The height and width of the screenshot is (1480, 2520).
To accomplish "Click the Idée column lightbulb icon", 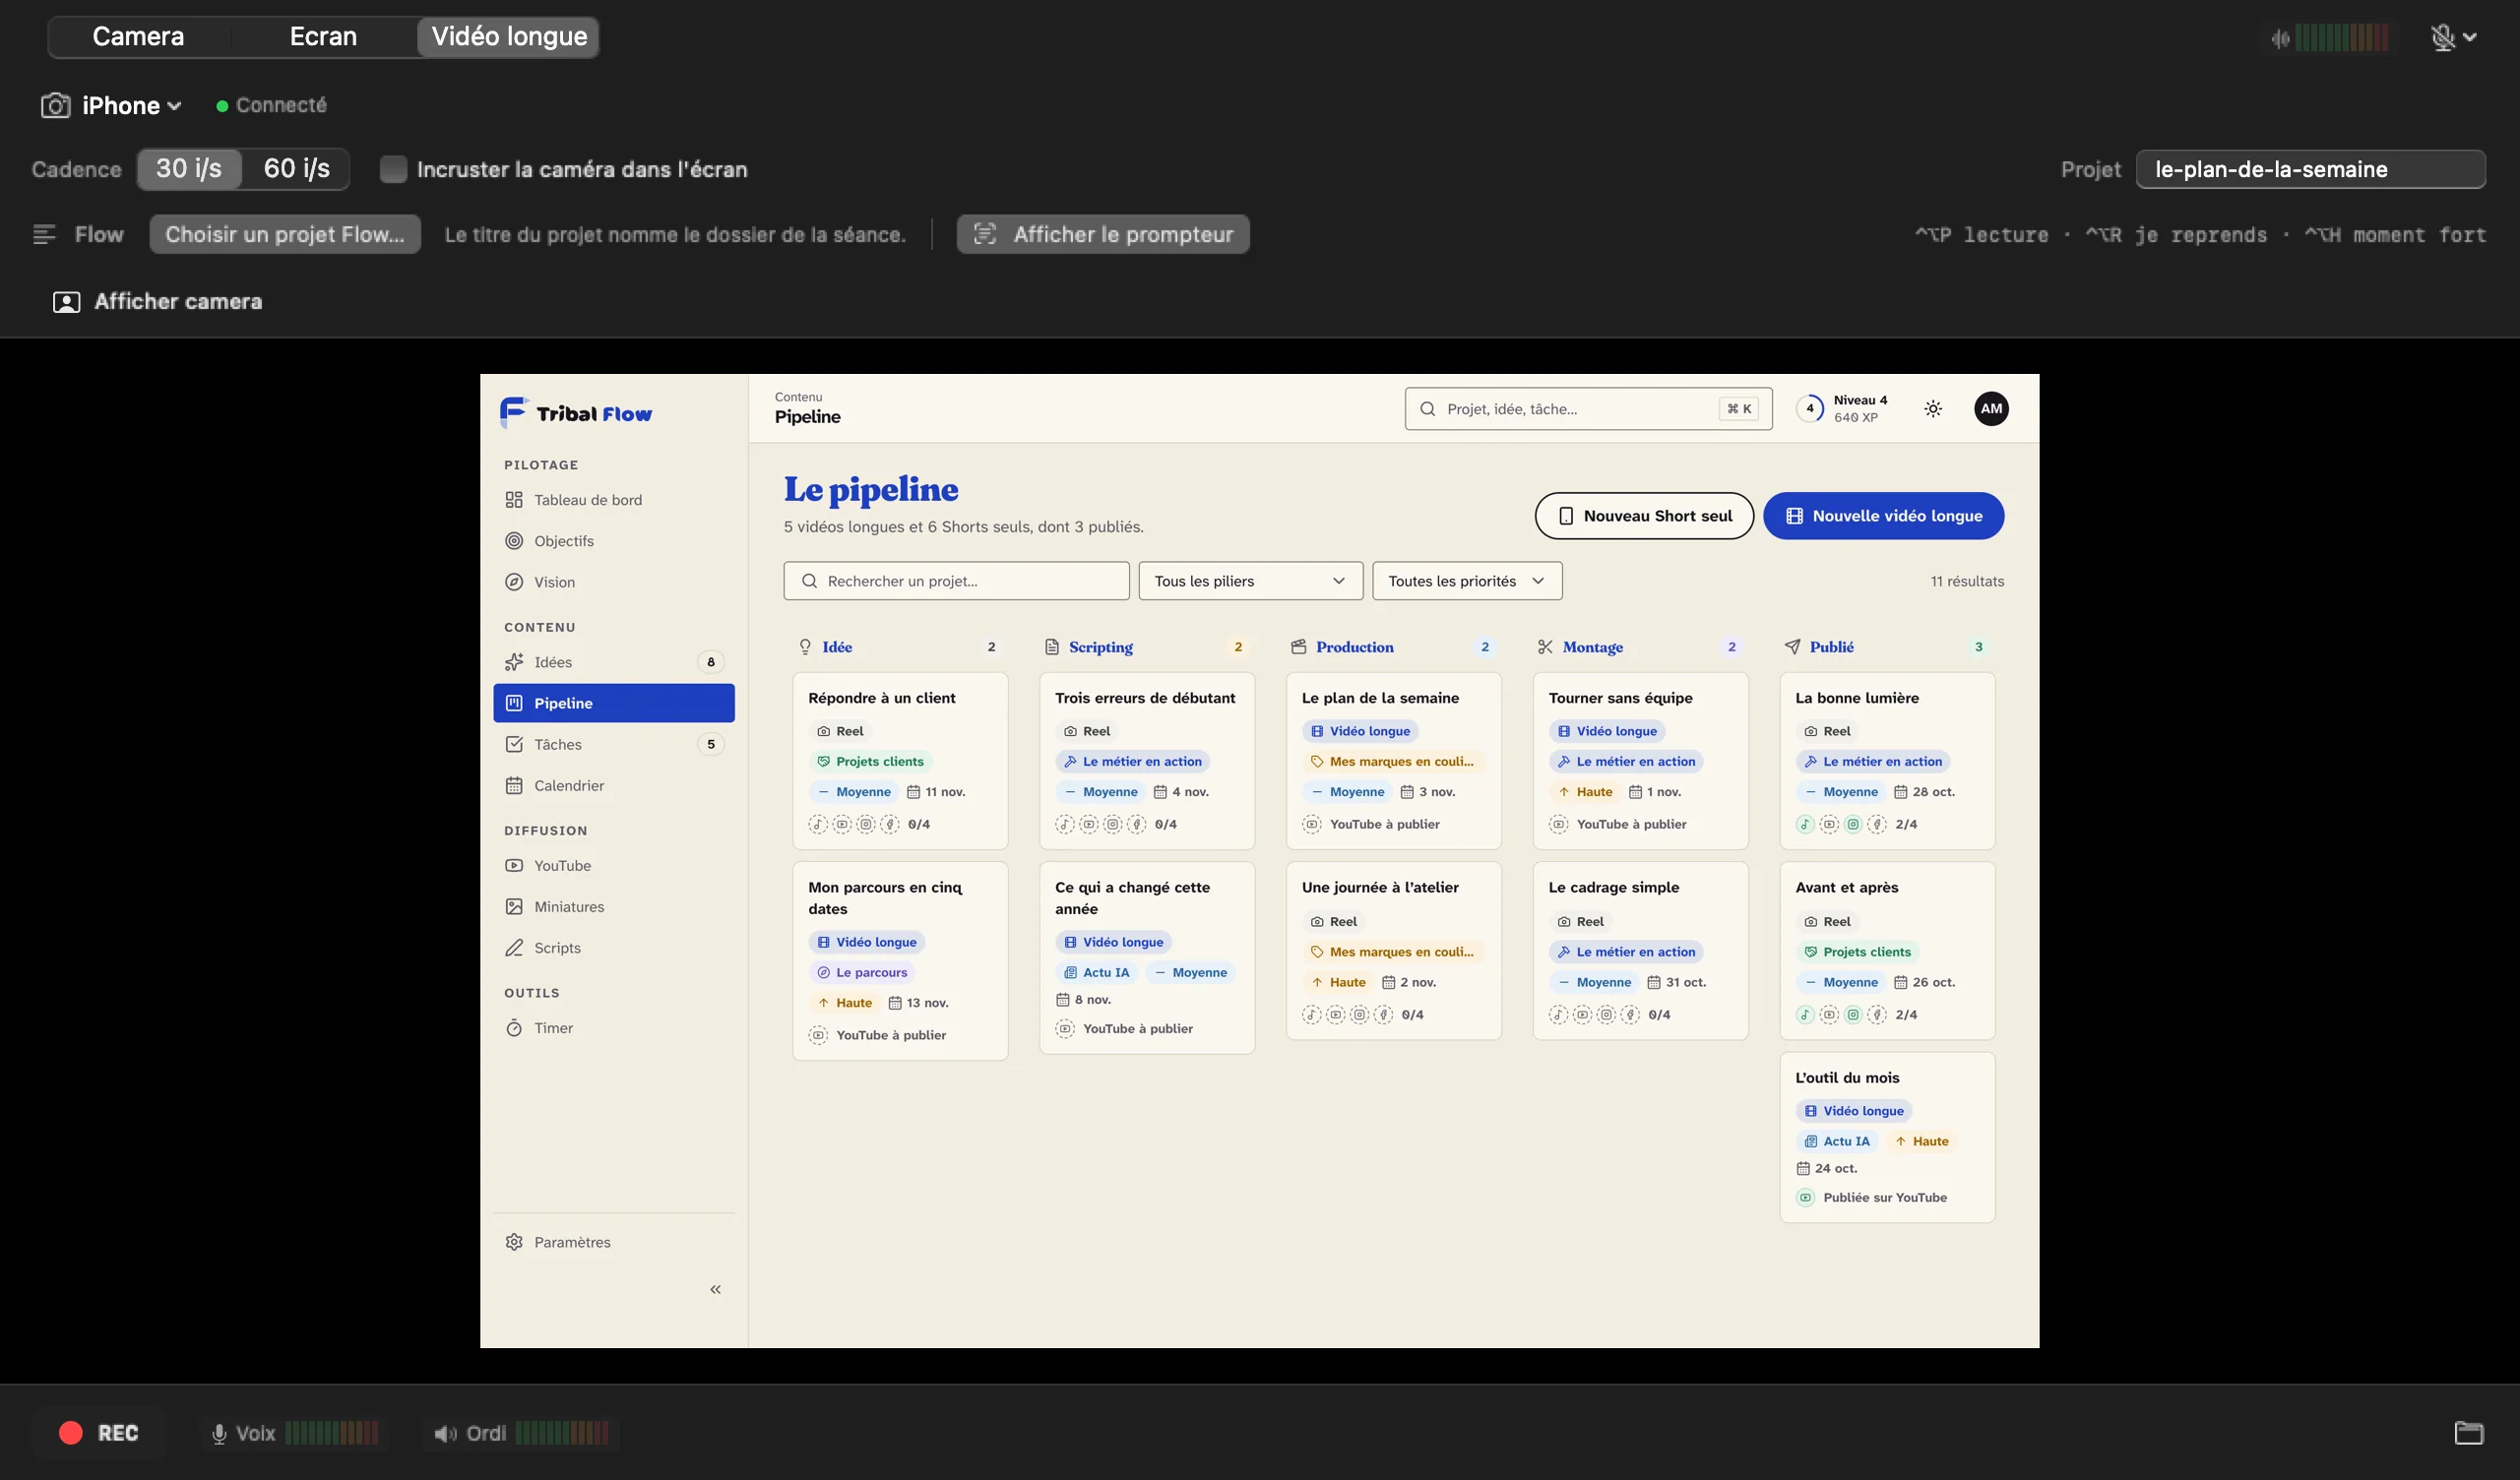I will pyautogui.click(x=805, y=647).
